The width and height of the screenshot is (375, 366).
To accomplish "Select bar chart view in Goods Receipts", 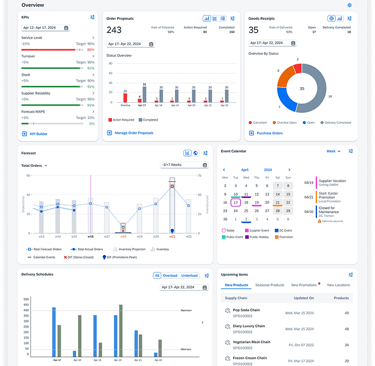I will 339,18.
